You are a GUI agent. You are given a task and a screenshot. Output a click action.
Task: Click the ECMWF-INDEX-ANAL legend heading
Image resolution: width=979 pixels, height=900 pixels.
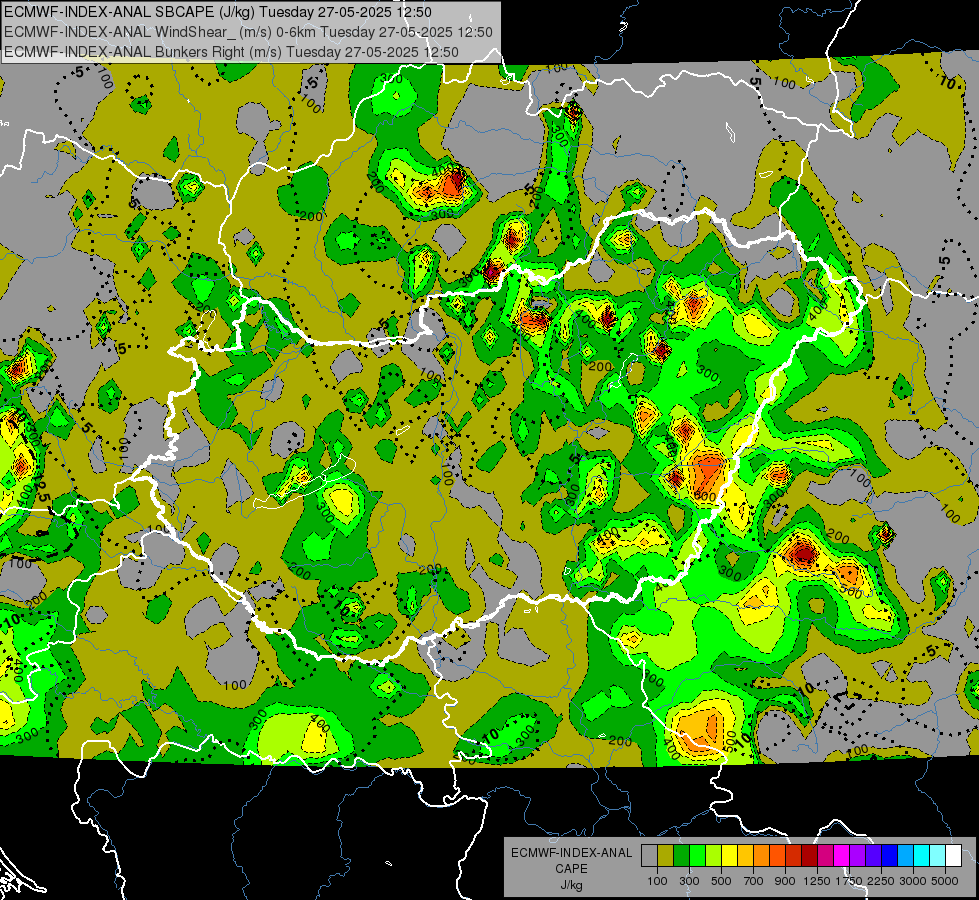pyautogui.click(x=571, y=853)
